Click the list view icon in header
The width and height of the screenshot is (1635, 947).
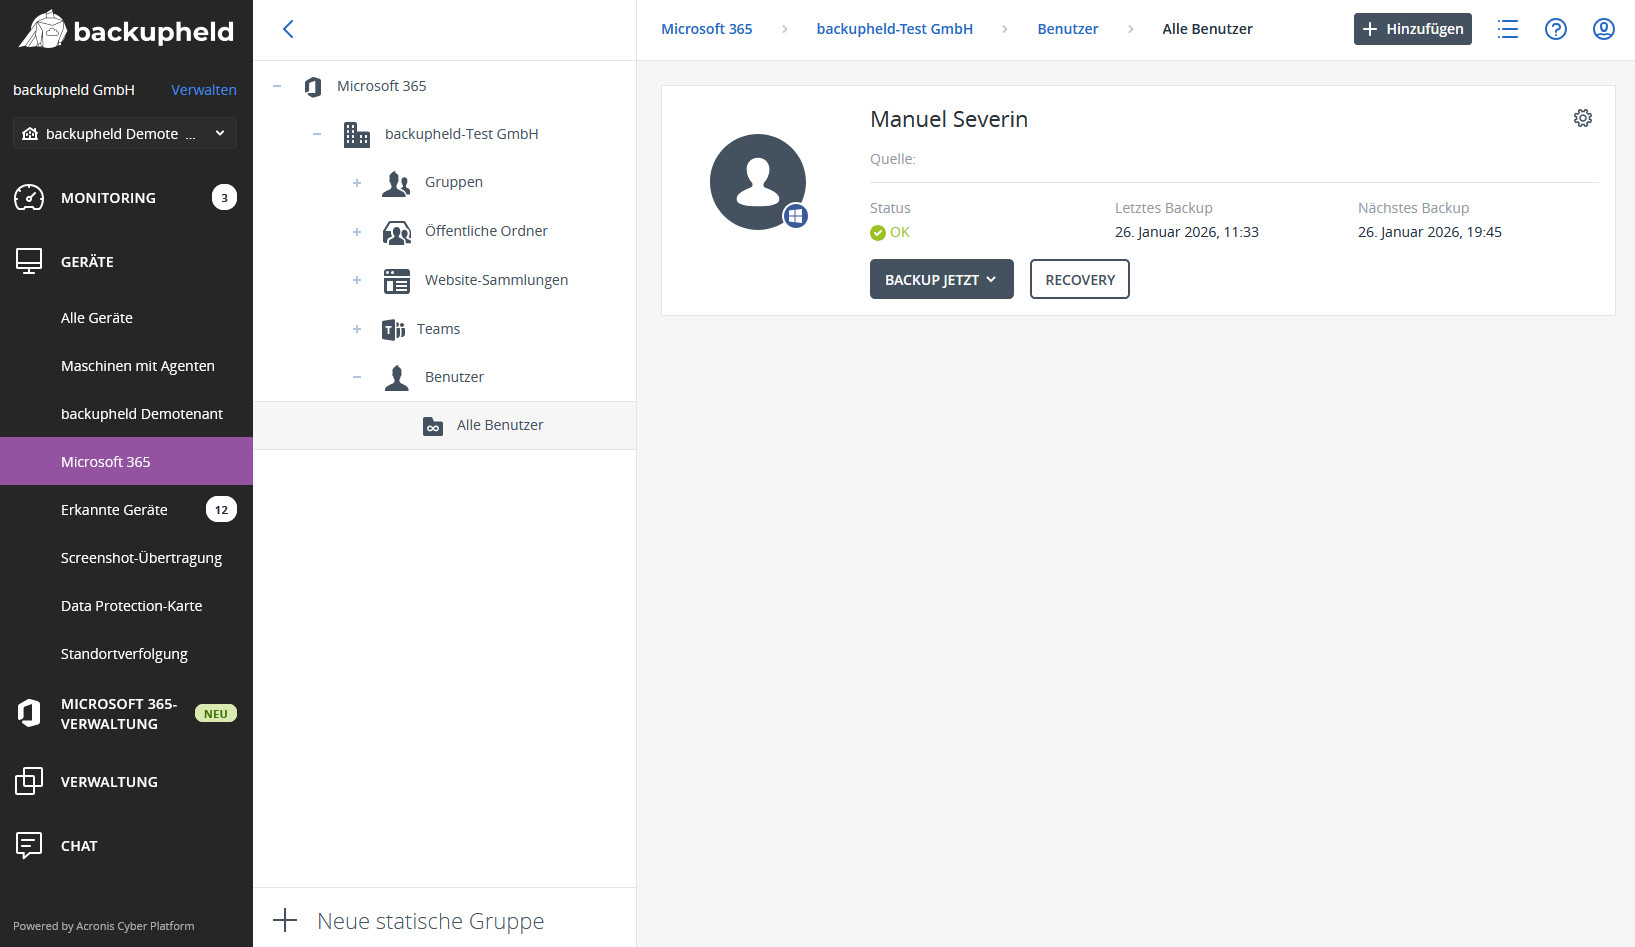[x=1508, y=29]
